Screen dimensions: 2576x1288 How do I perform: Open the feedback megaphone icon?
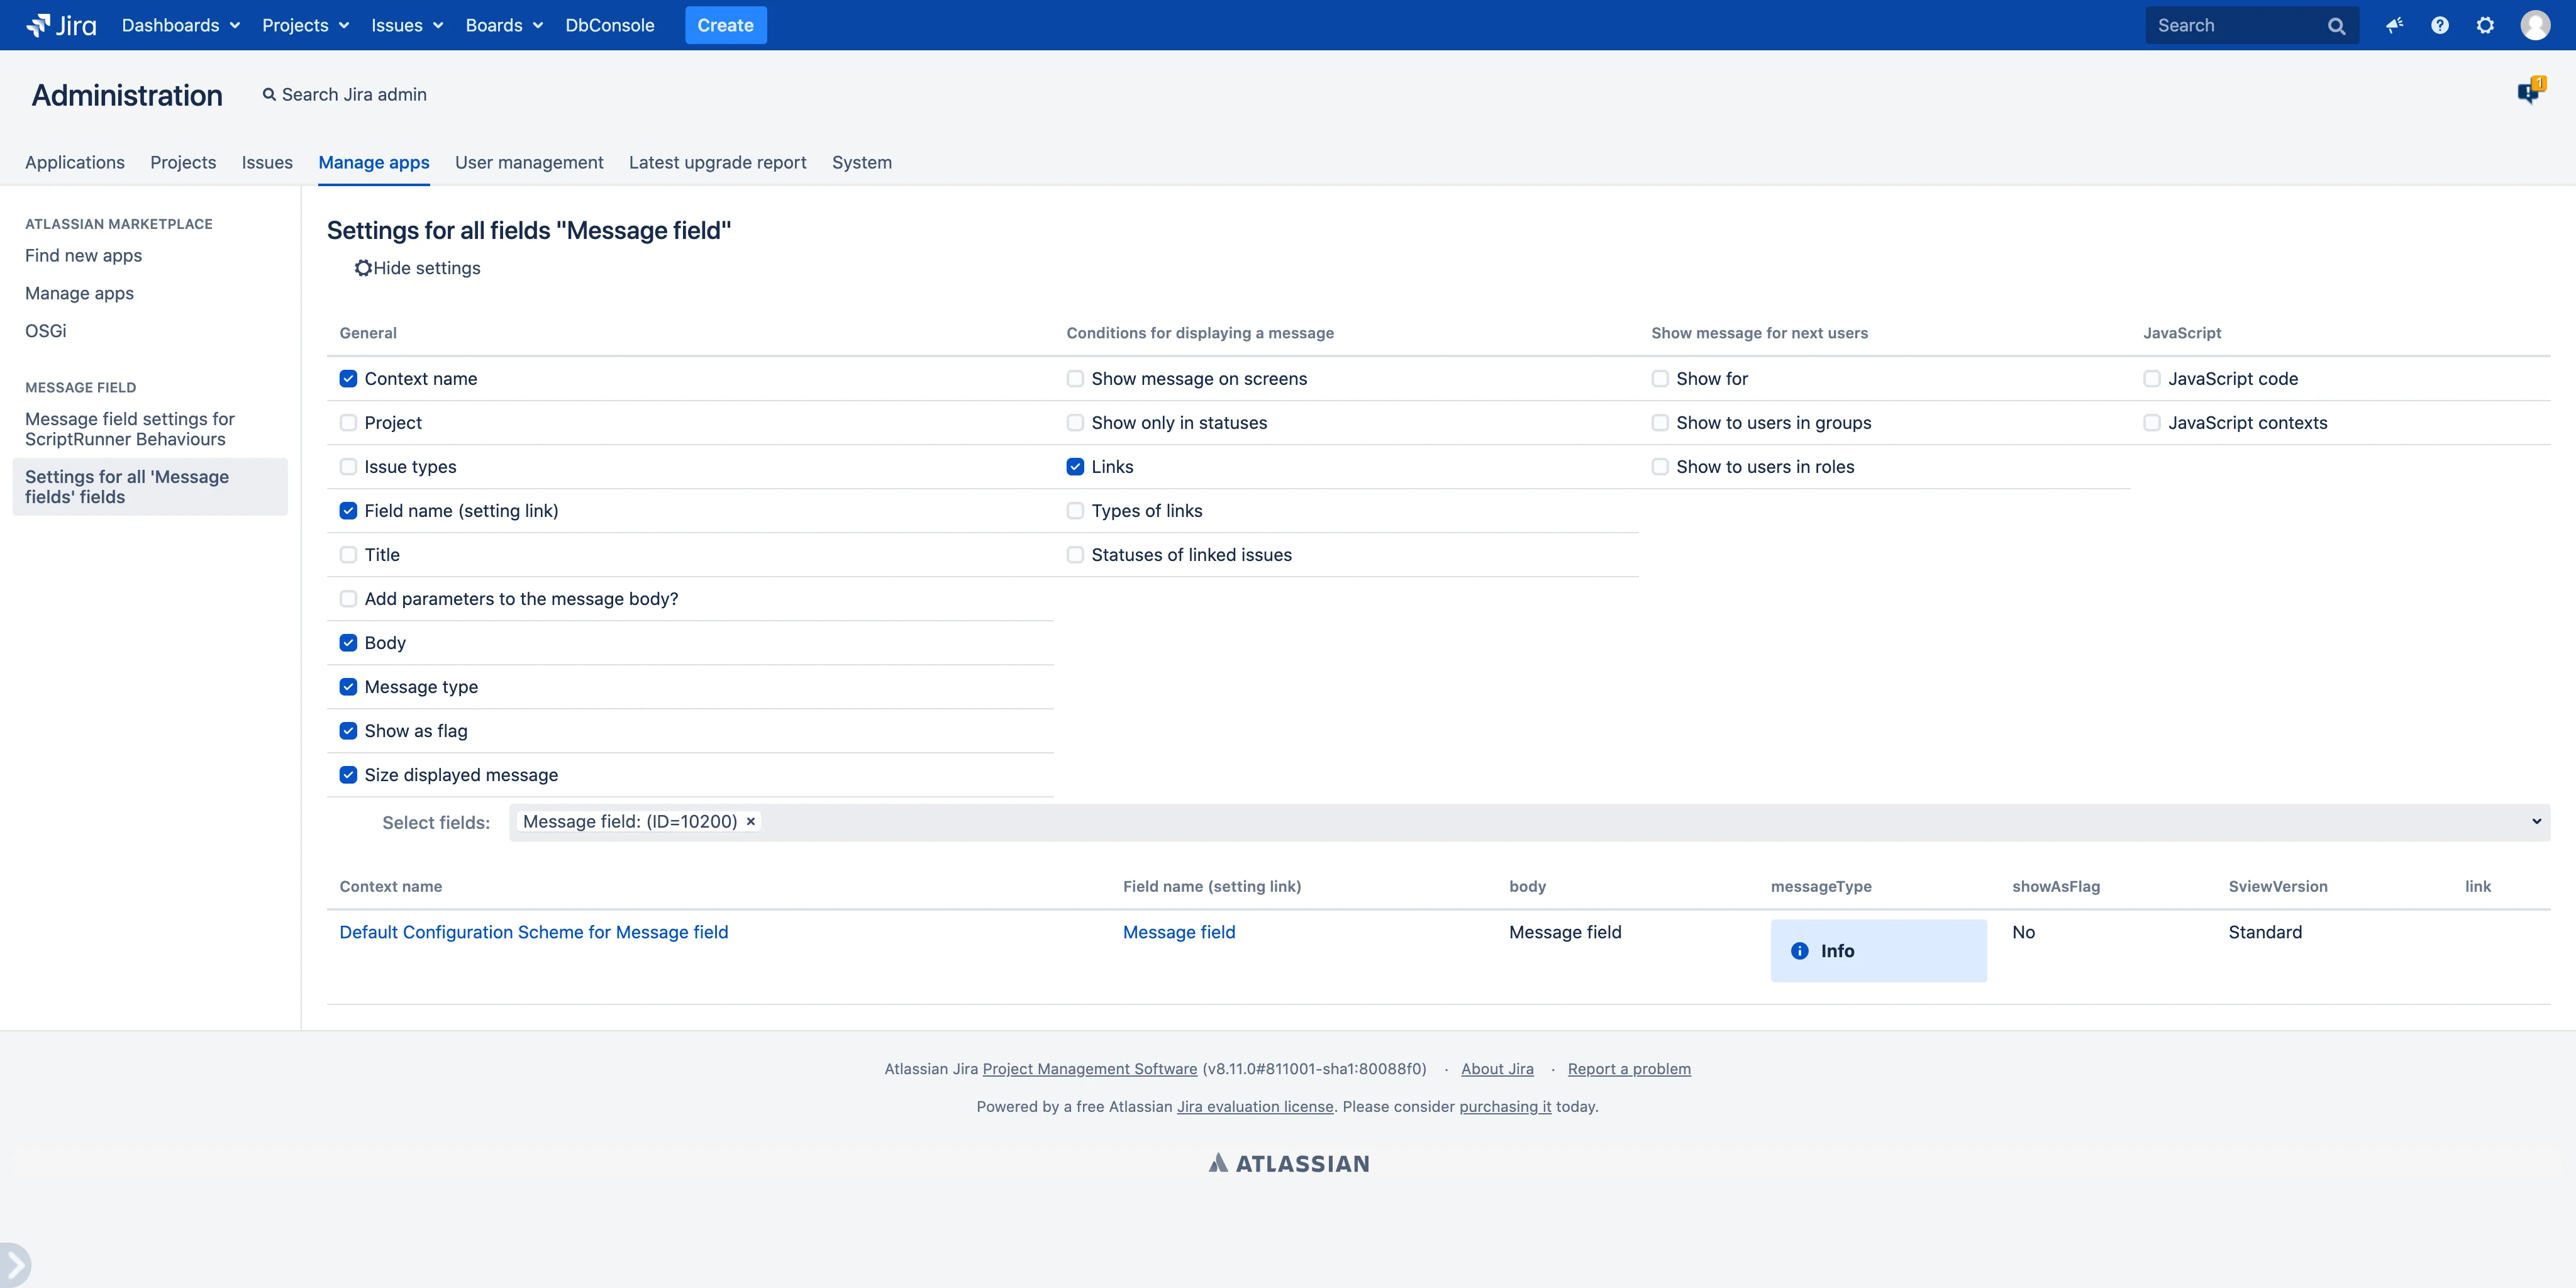(x=2394, y=25)
